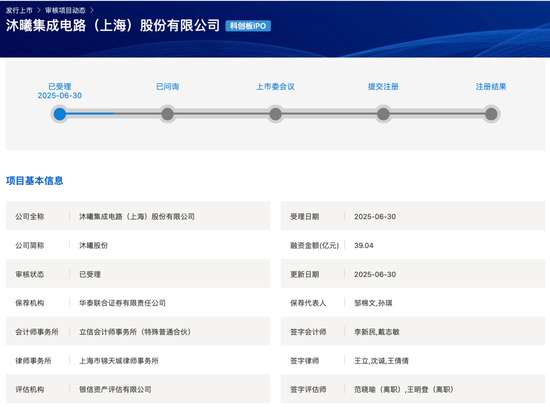Click the 融资金额(亿元) field label
The height and width of the screenshot is (407, 550).
pos(315,246)
